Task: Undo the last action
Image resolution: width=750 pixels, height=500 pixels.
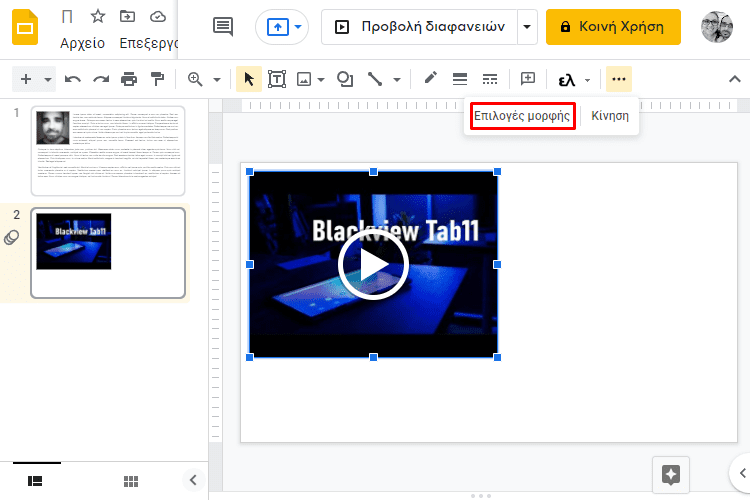Action: [x=73, y=79]
